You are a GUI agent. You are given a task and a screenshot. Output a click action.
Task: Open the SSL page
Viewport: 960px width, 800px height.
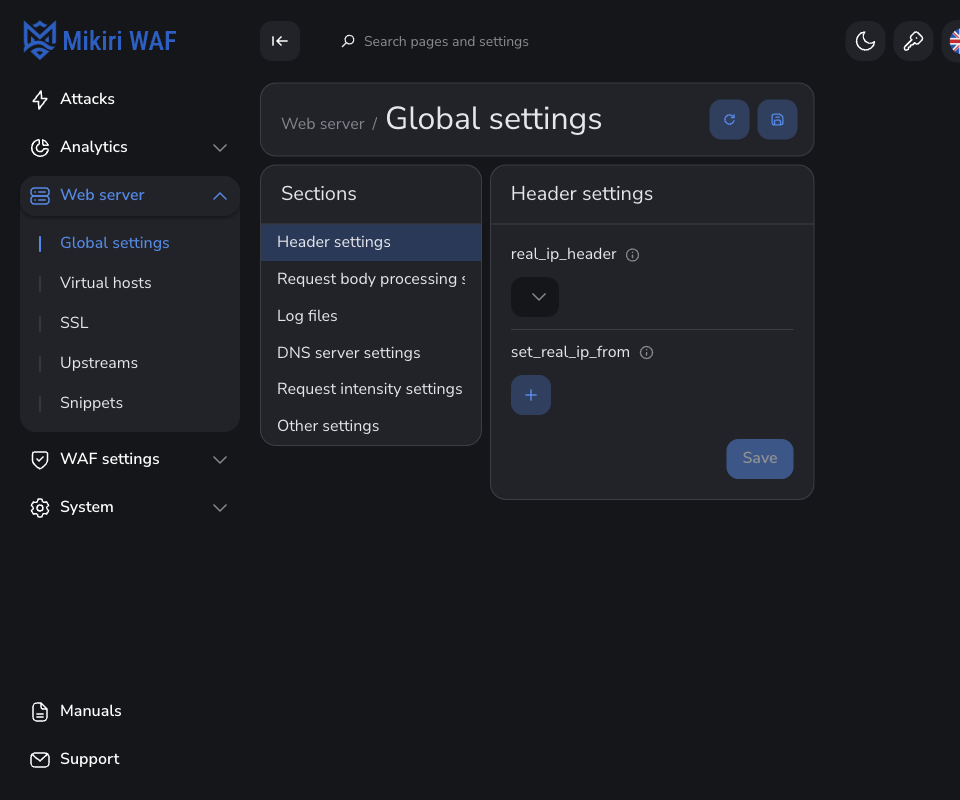(x=74, y=323)
